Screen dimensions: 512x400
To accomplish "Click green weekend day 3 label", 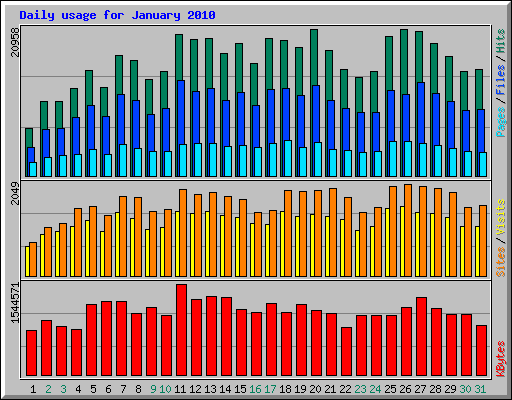I will click(x=63, y=389).
